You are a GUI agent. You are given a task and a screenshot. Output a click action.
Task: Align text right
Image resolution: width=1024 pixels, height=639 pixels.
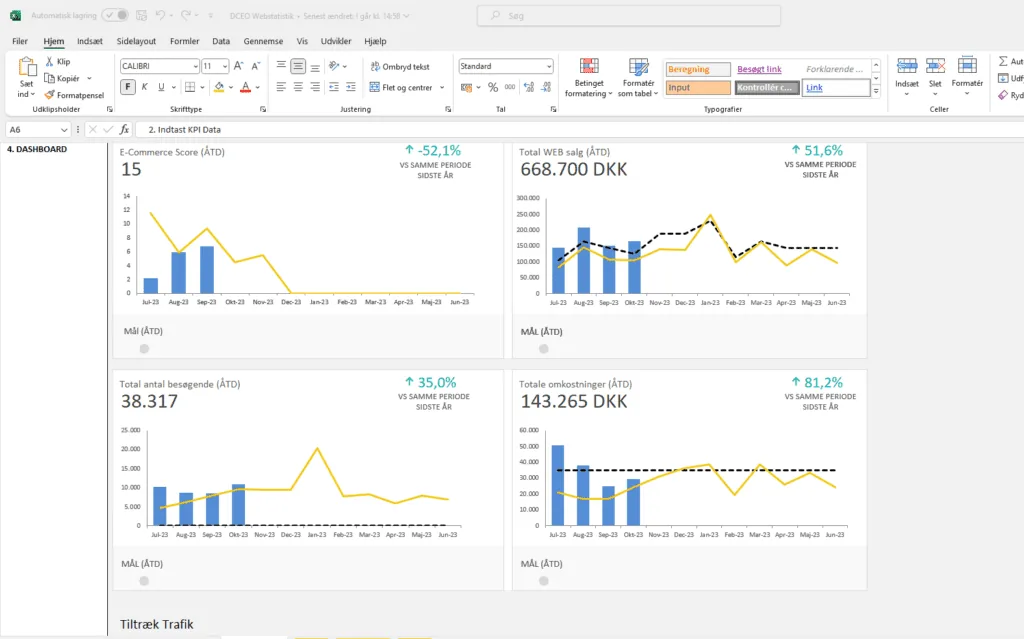pos(315,87)
